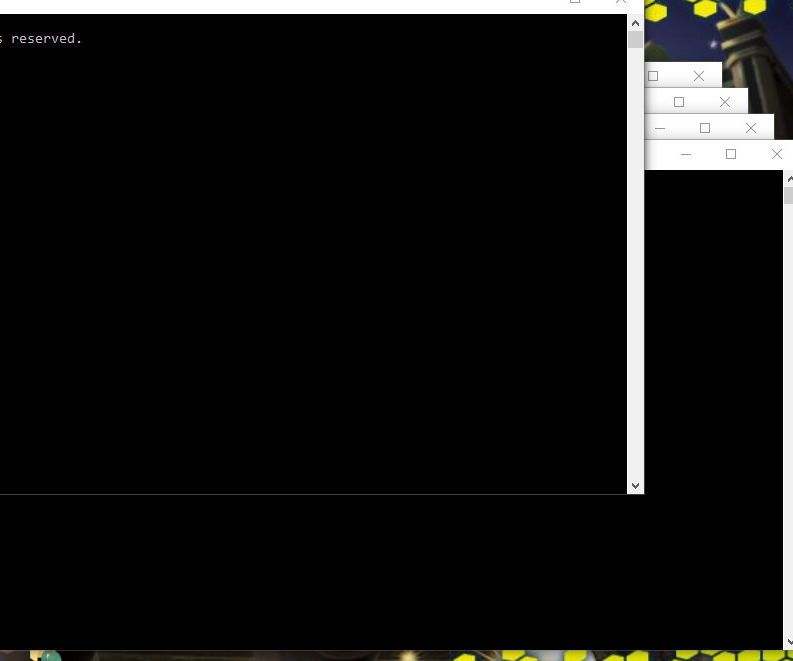Viewport: 793px width, 661px height.
Task: Maximize the window just behind the frontmost one
Action: 731,154
